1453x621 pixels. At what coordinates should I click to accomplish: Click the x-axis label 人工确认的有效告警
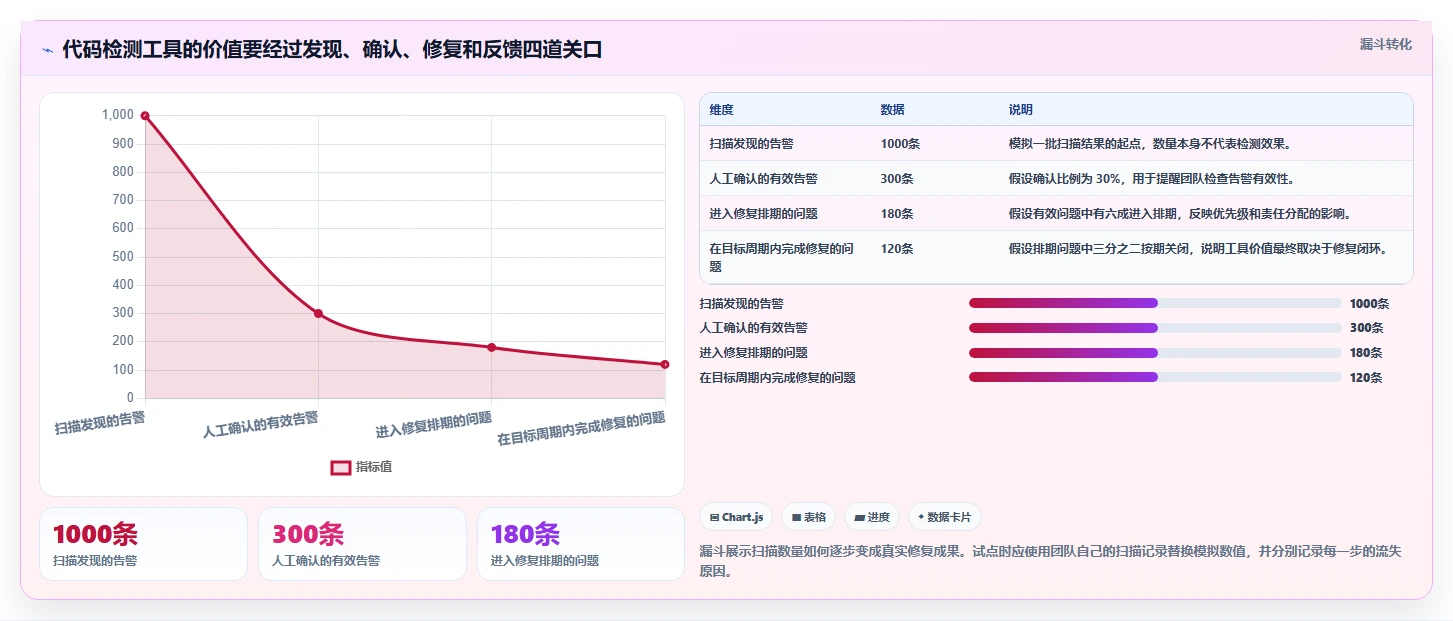(x=261, y=425)
